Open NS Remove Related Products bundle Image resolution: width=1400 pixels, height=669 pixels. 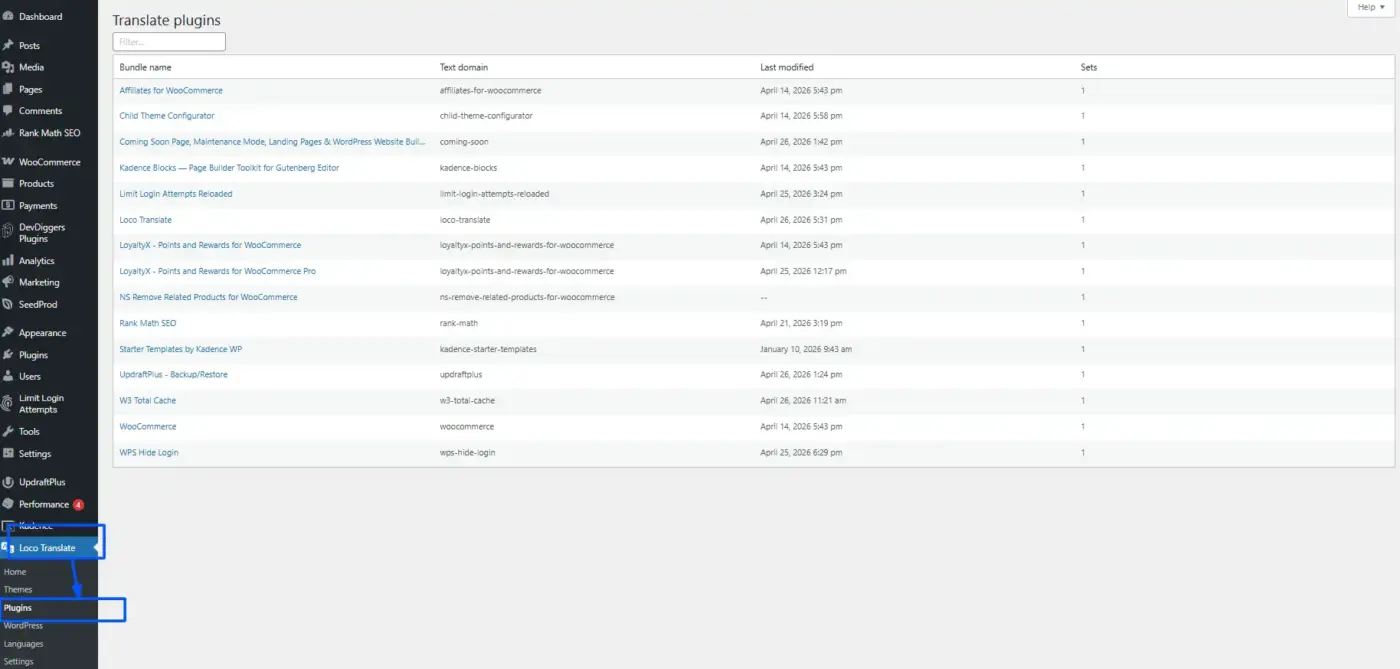click(x=208, y=297)
